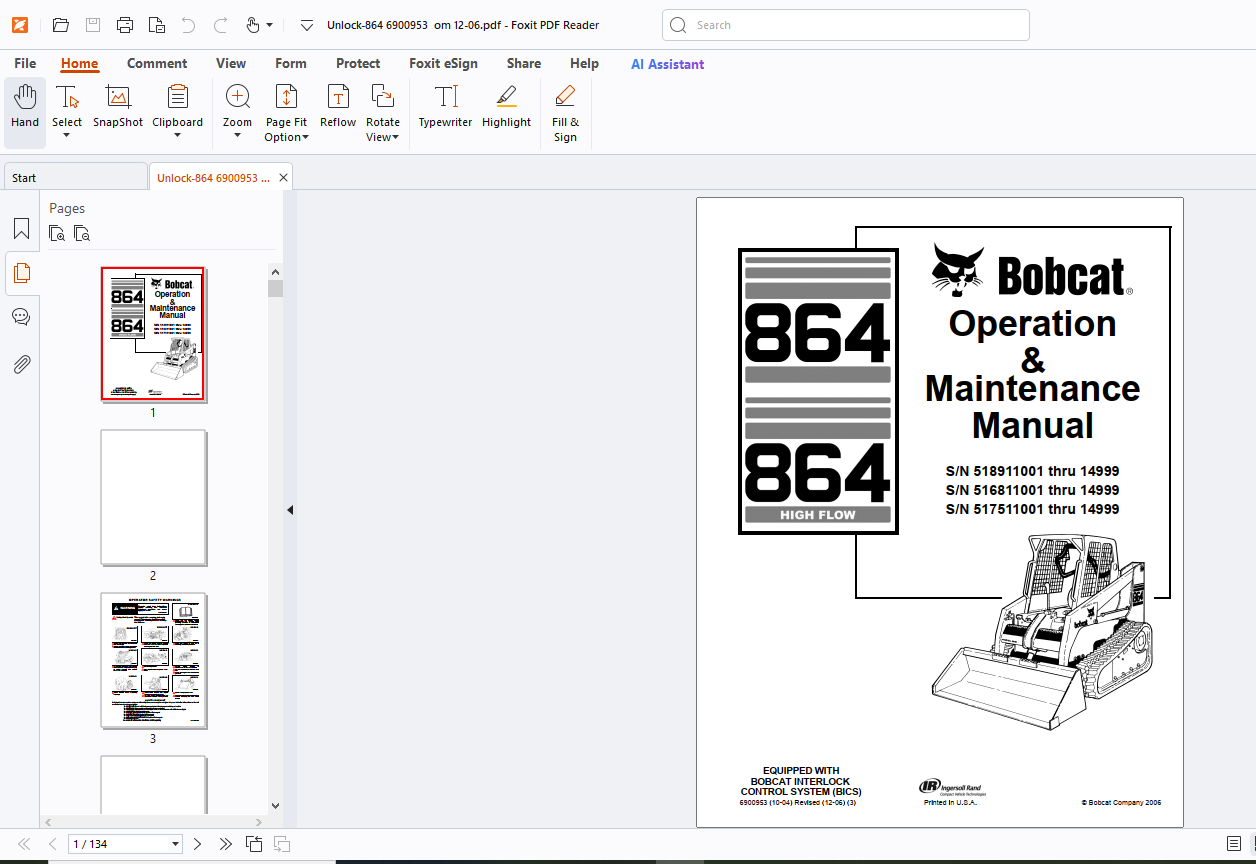This screenshot has width=1256, height=864.
Task: Click the Search field
Action: pos(846,25)
